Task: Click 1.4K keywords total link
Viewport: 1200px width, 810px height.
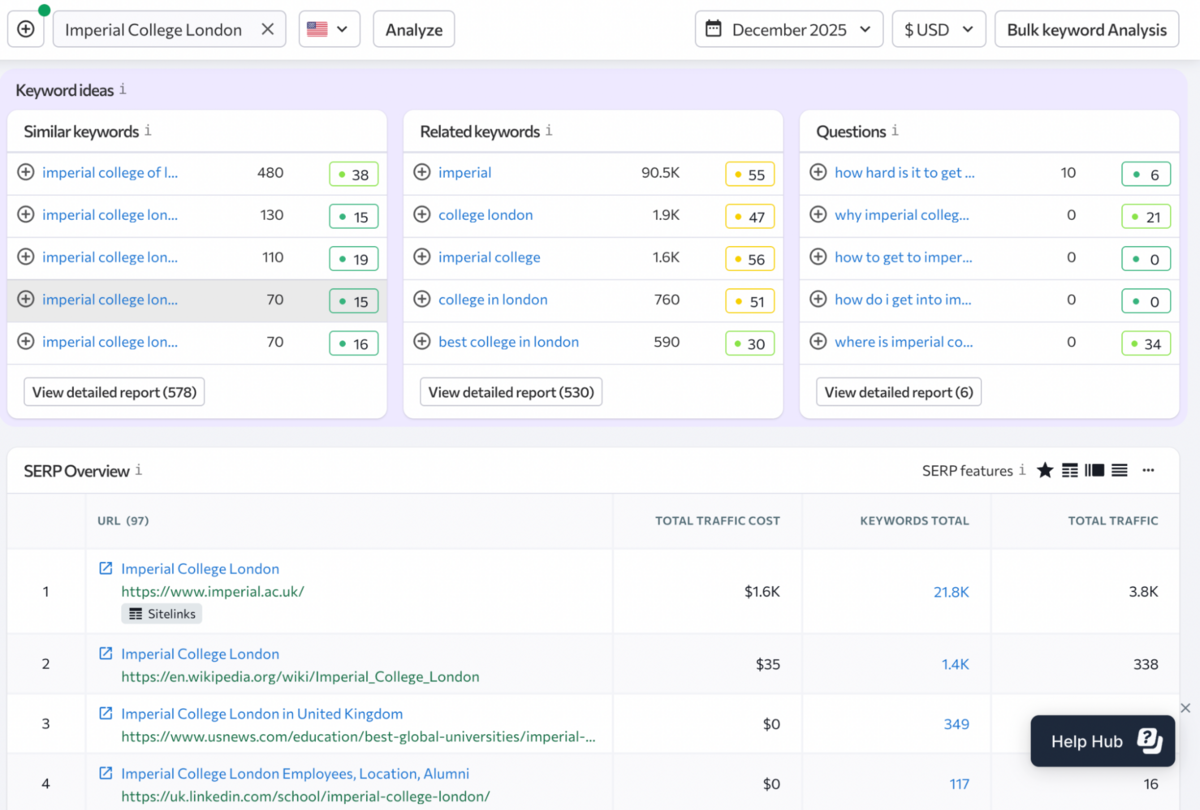Action: point(955,664)
